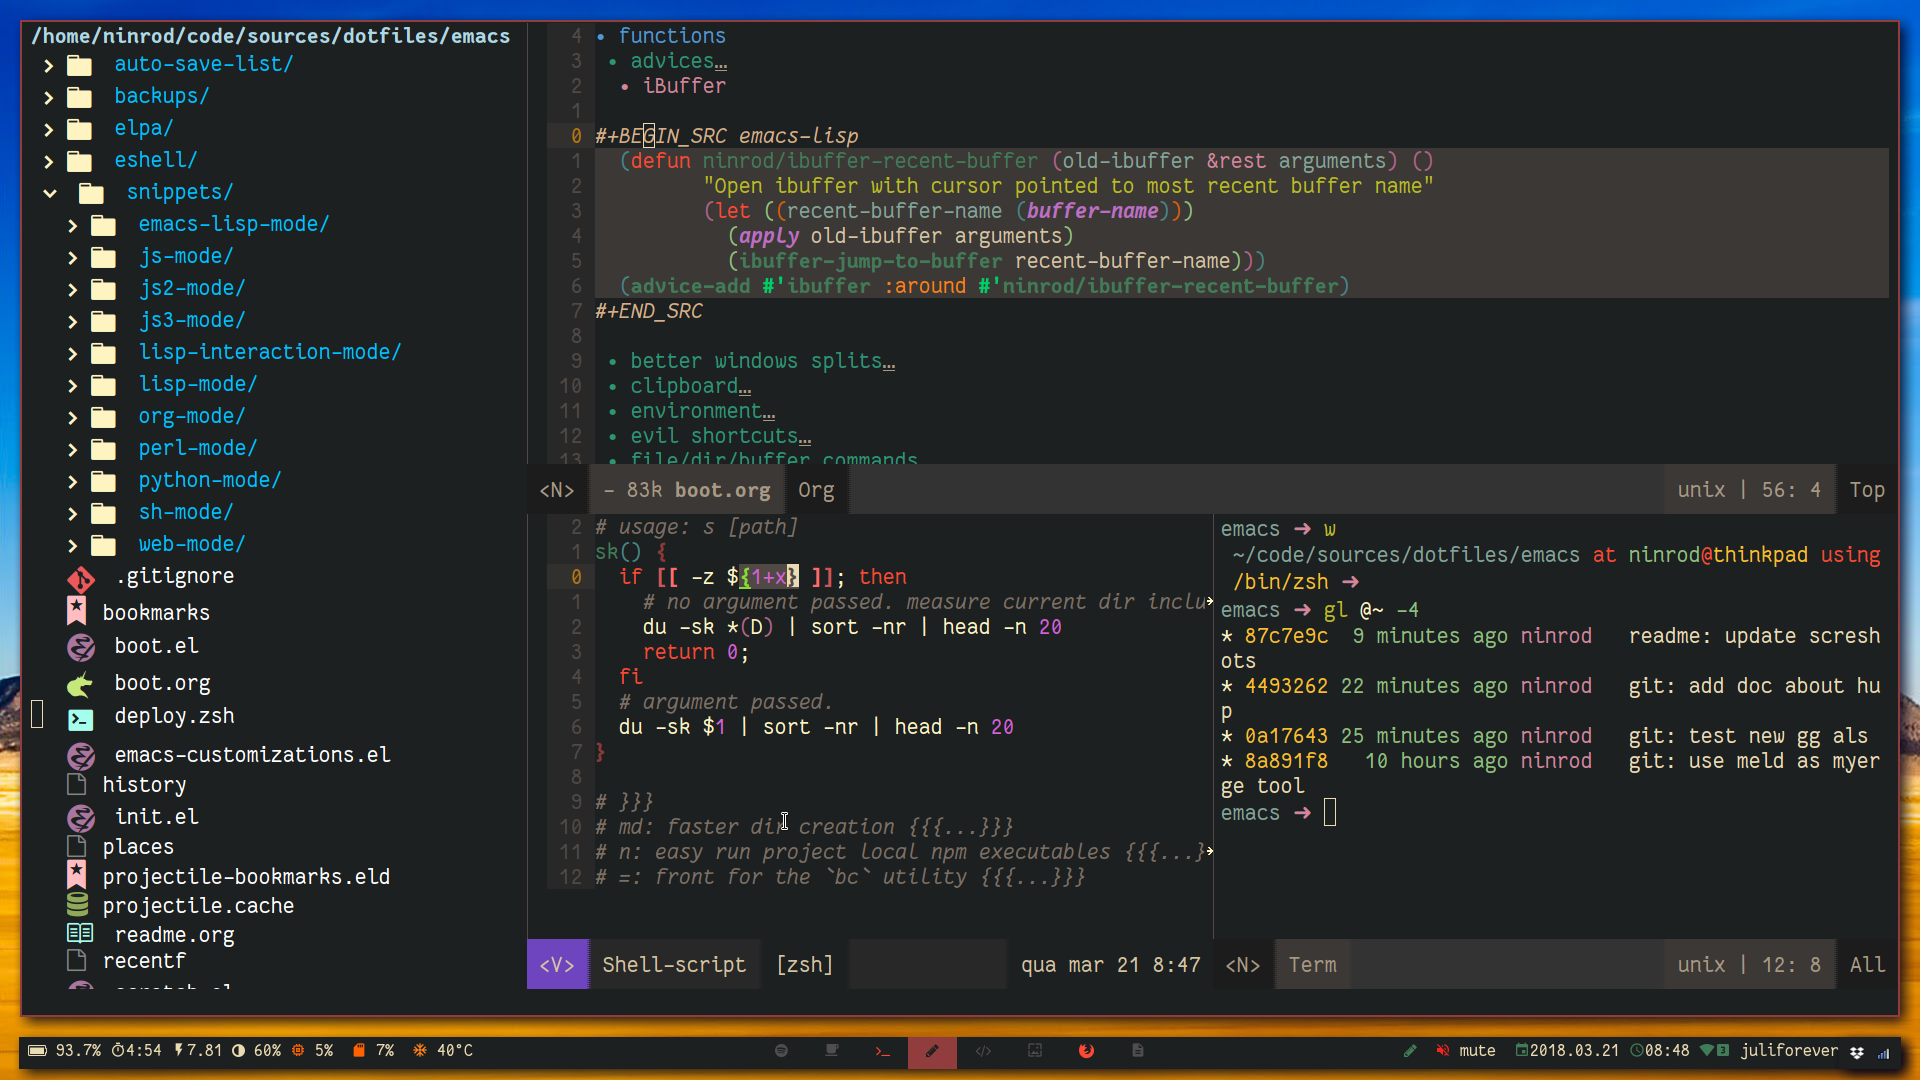This screenshot has height=1080, width=1920.
Task: Click the Spotify workspace icon in bottom bar
Action: [781, 1051]
